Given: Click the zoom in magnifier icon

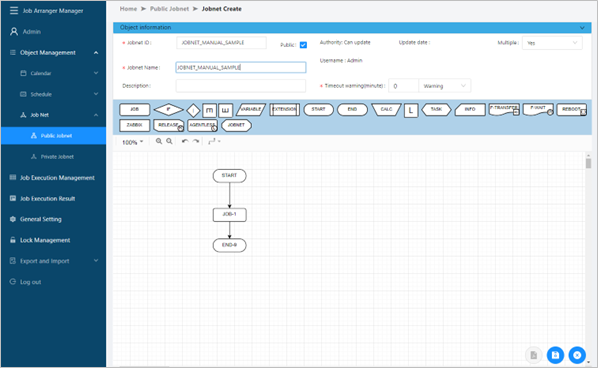Looking at the screenshot, I should point(159,141).
